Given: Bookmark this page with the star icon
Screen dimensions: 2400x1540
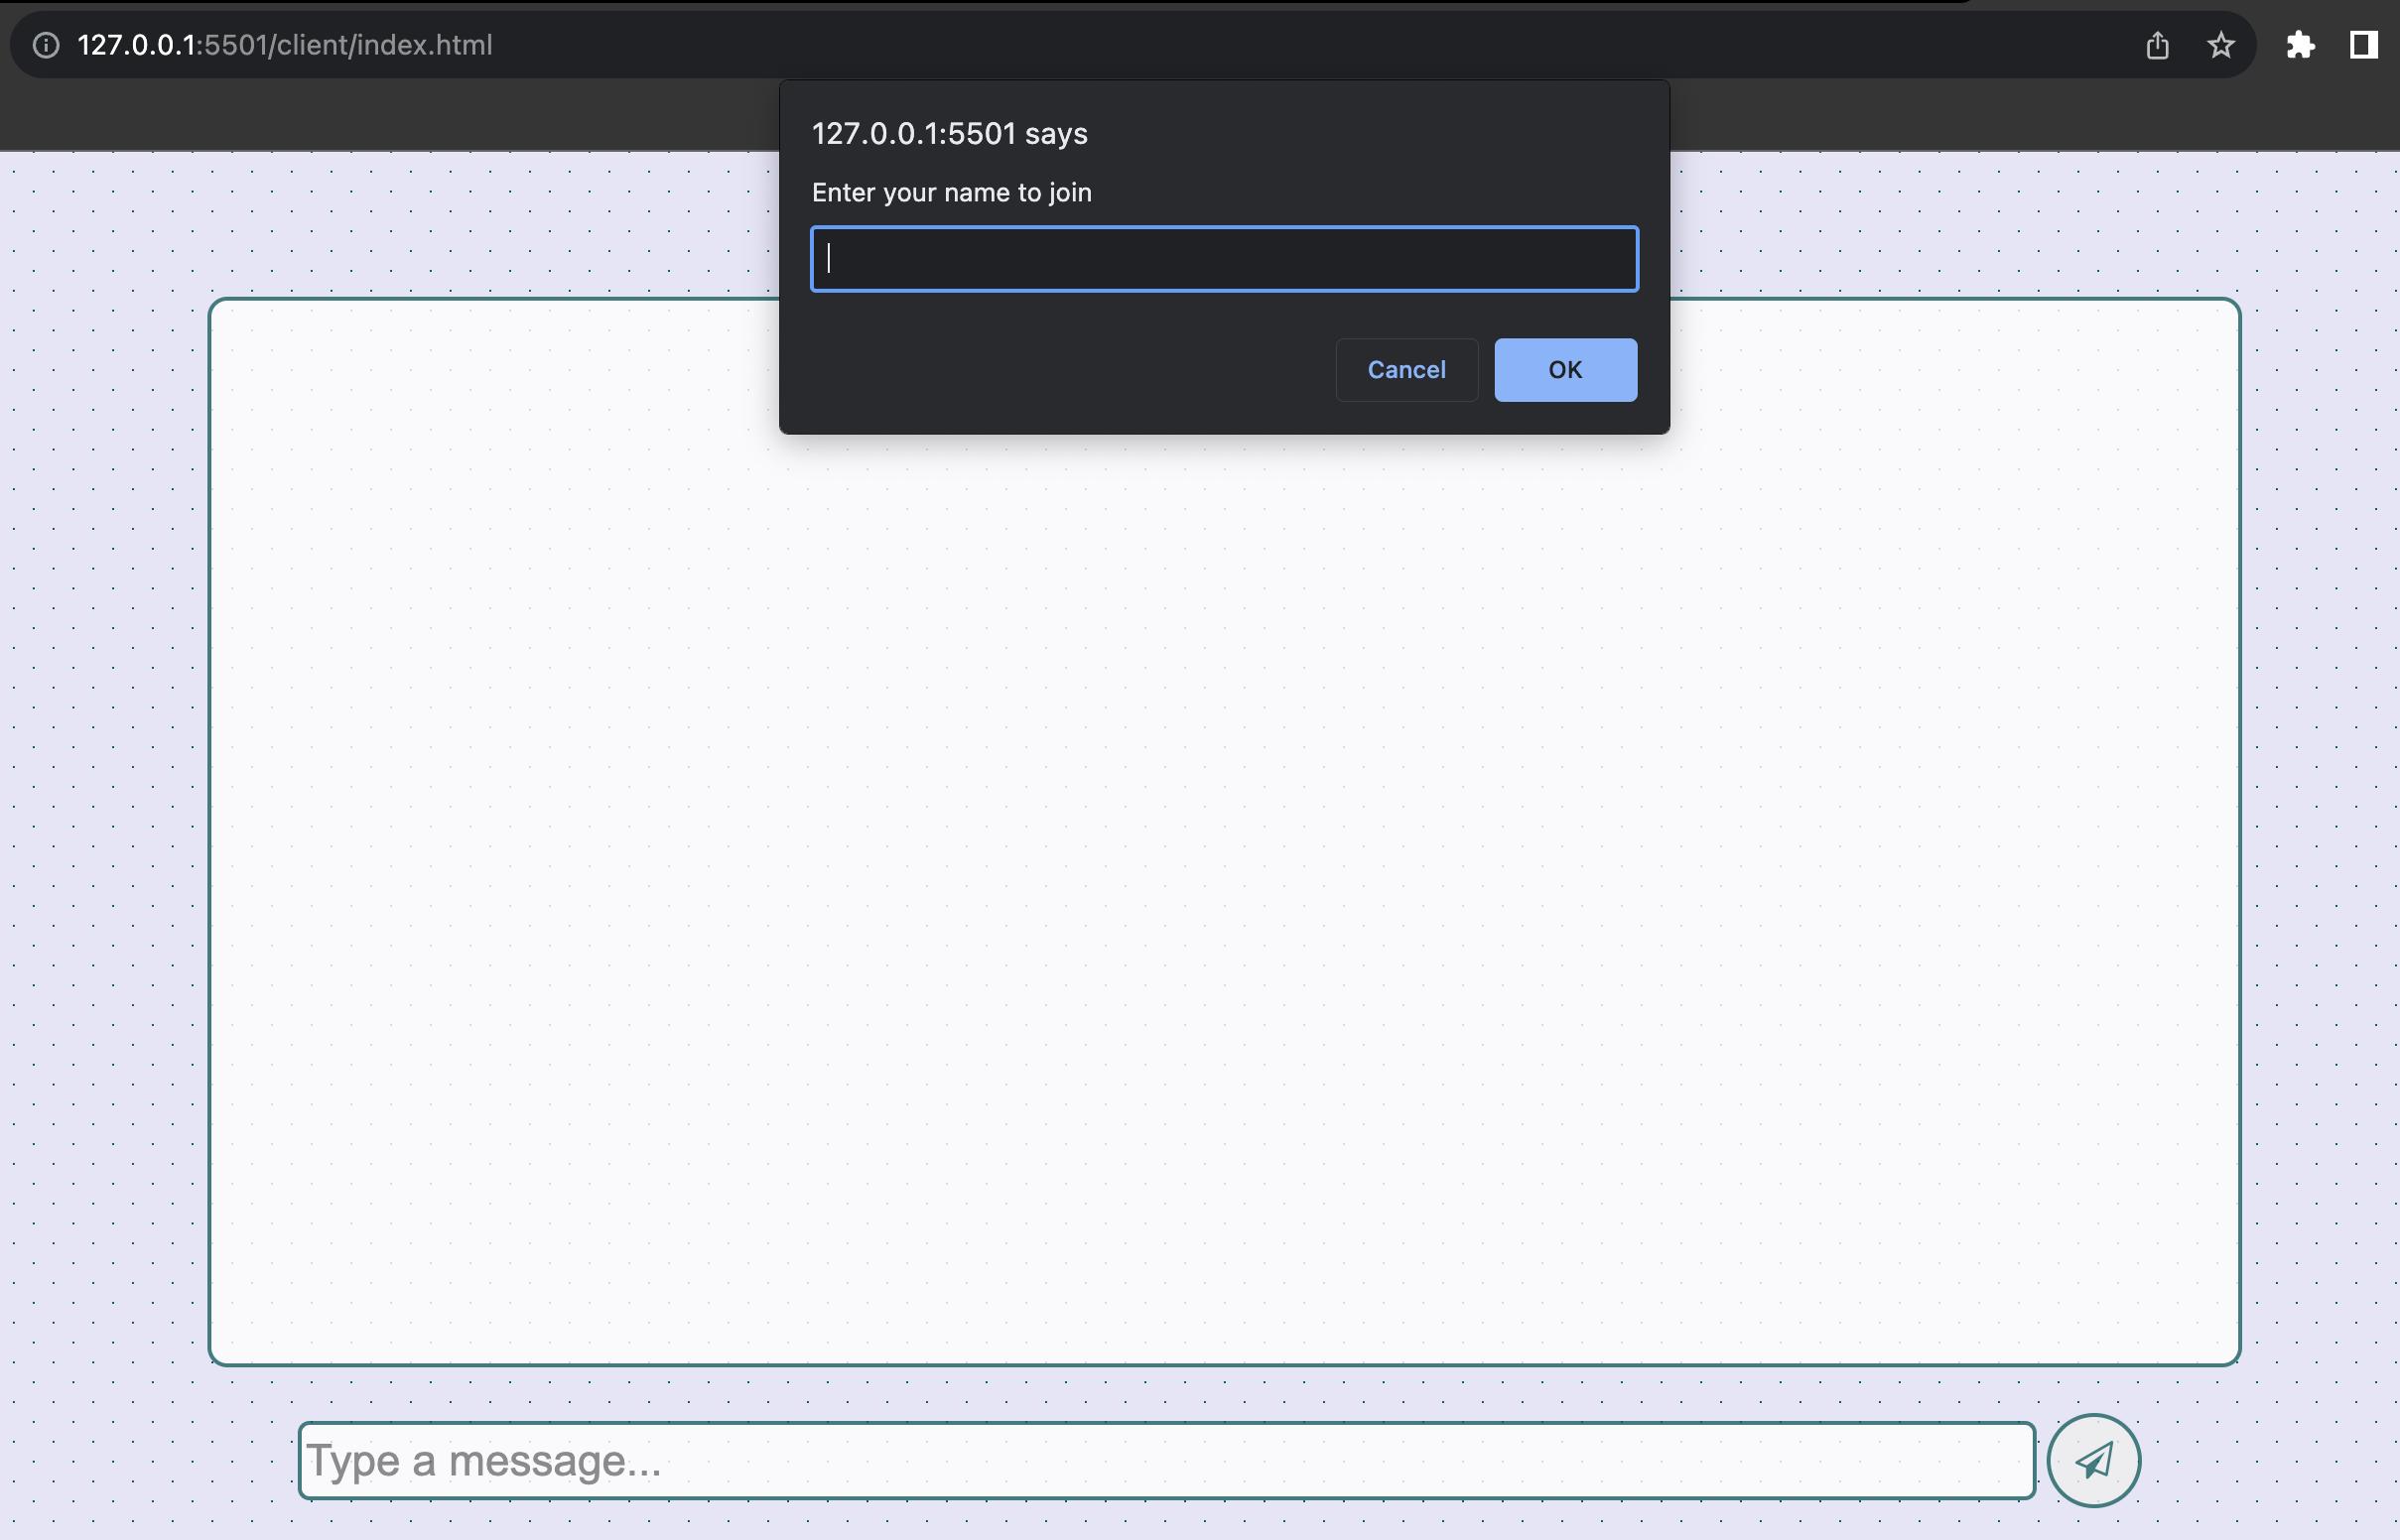Looking at the screenshot, I should pos(2220,45).
